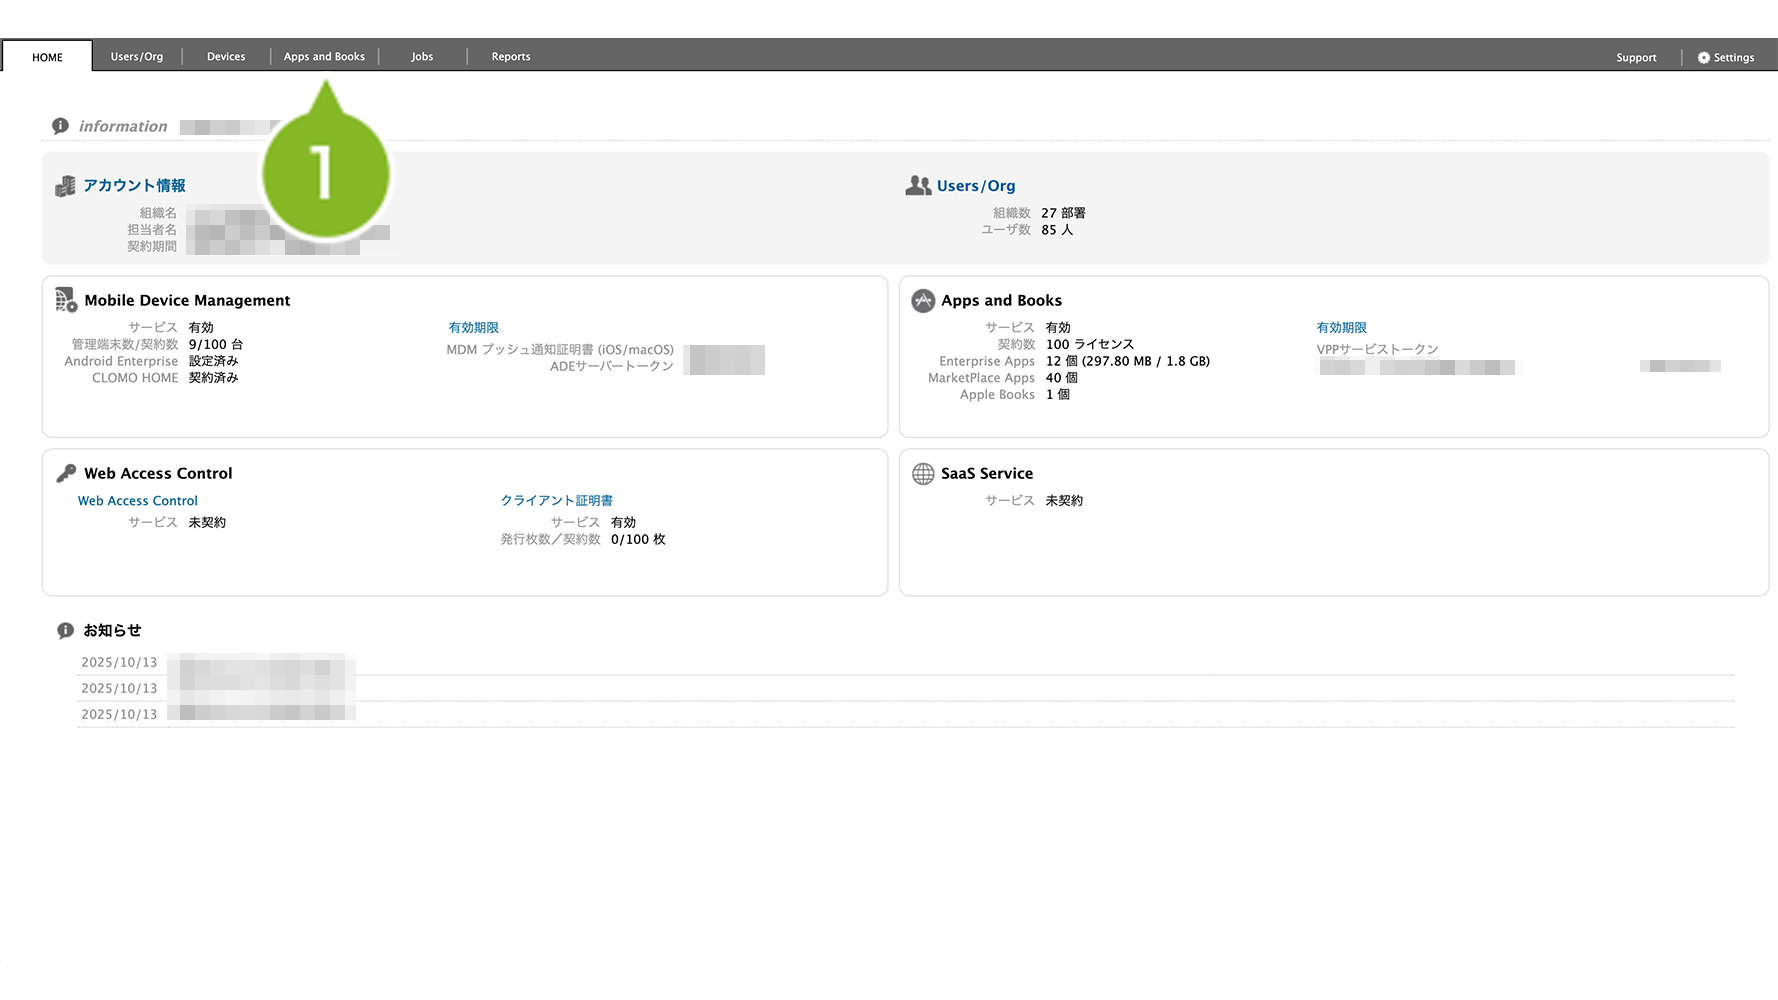Click the SaaS Service globe icon
Screen dimensions: 1778x1000
click(923, 473)
